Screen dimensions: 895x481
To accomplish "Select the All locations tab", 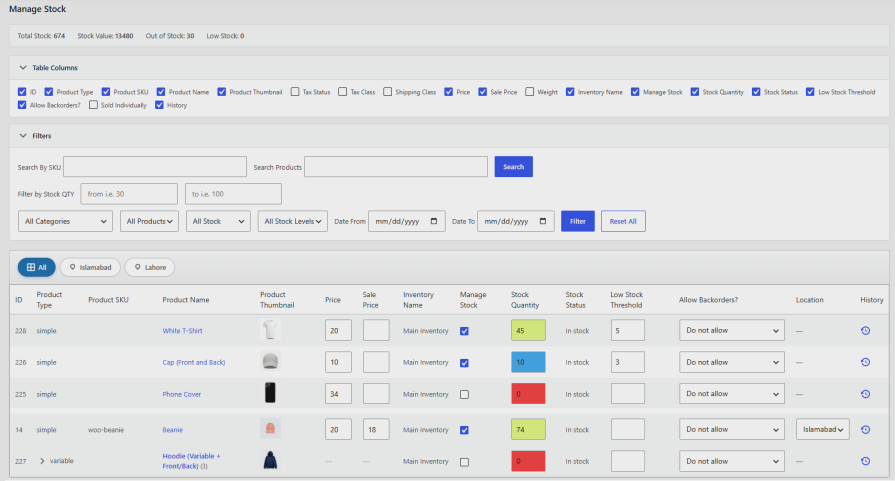I will tap(37, 267).
